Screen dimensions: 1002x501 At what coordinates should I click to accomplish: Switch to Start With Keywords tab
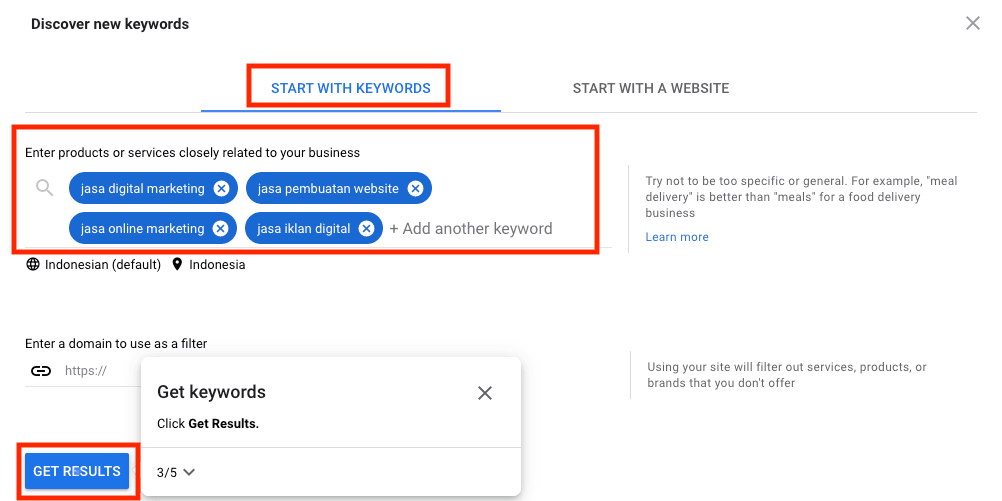click(x=350, y=88)
